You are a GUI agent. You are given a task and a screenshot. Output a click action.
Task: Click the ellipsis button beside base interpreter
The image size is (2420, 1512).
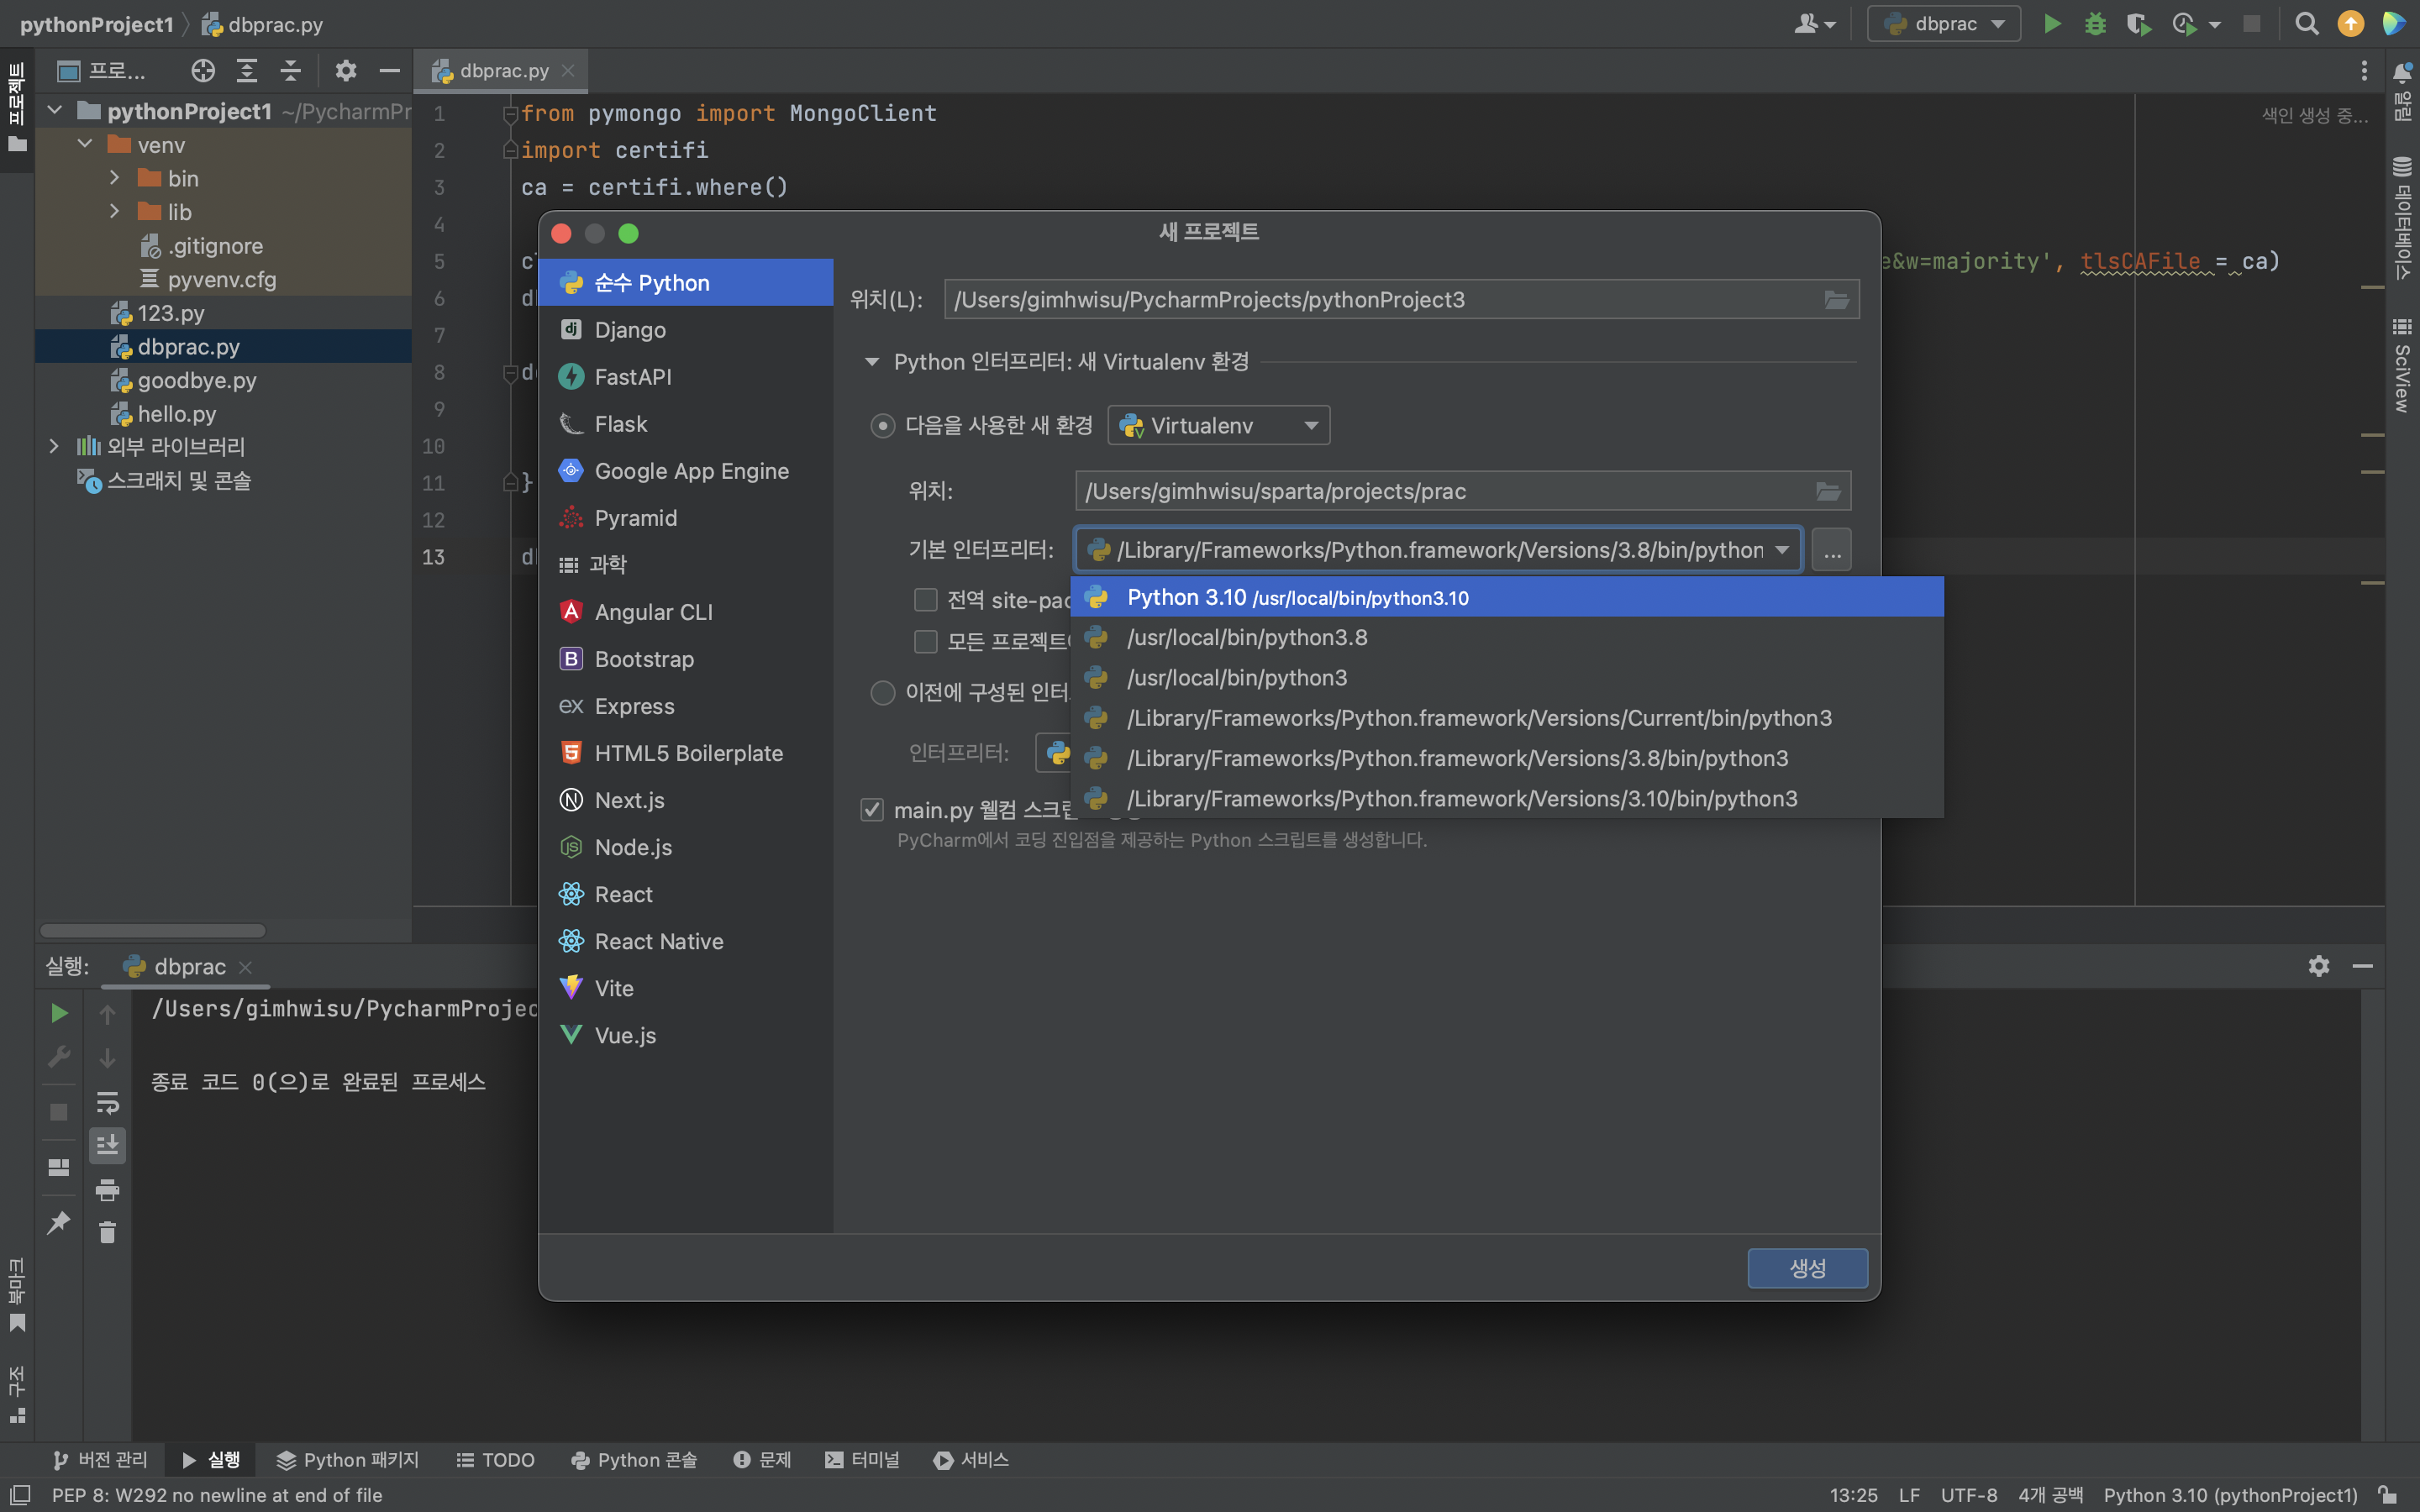[x=1831, y=550]
